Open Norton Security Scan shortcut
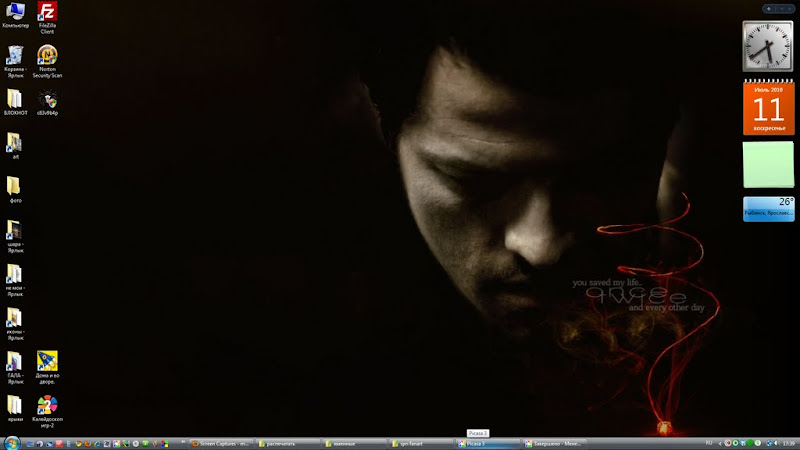 pyautogui.click(x=47, y=61)
